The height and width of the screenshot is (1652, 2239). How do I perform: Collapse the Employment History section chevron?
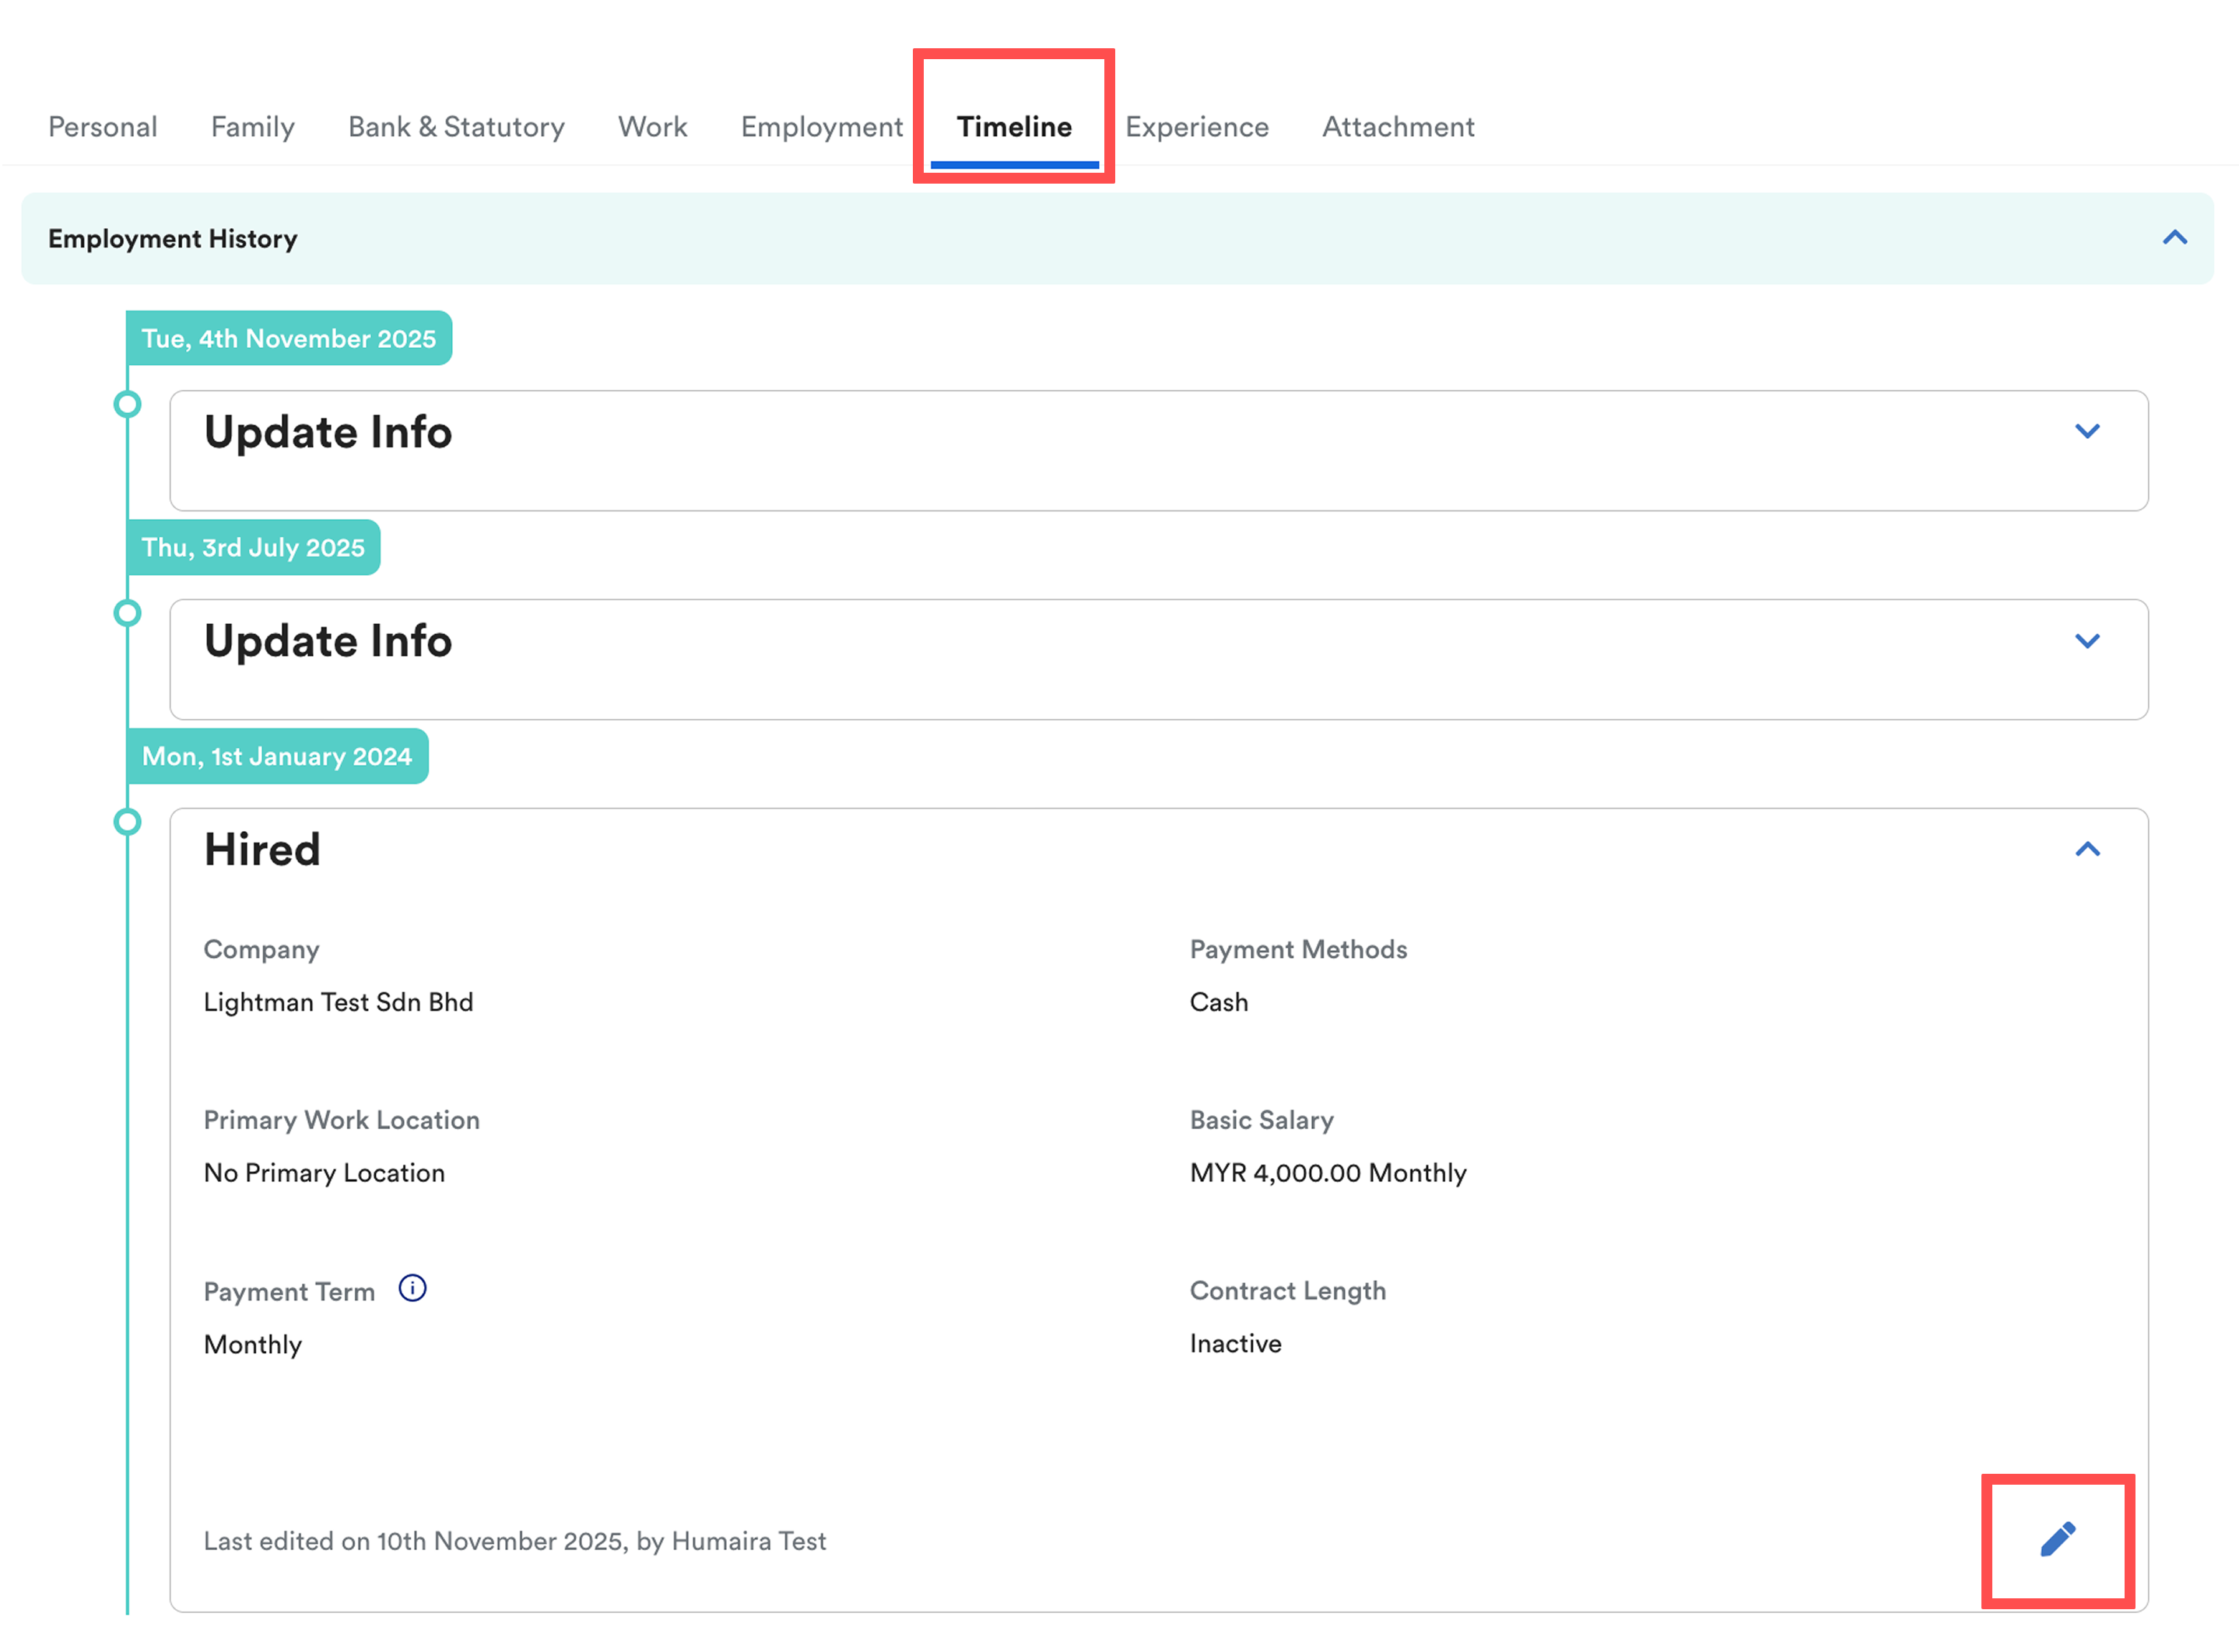2174,238
